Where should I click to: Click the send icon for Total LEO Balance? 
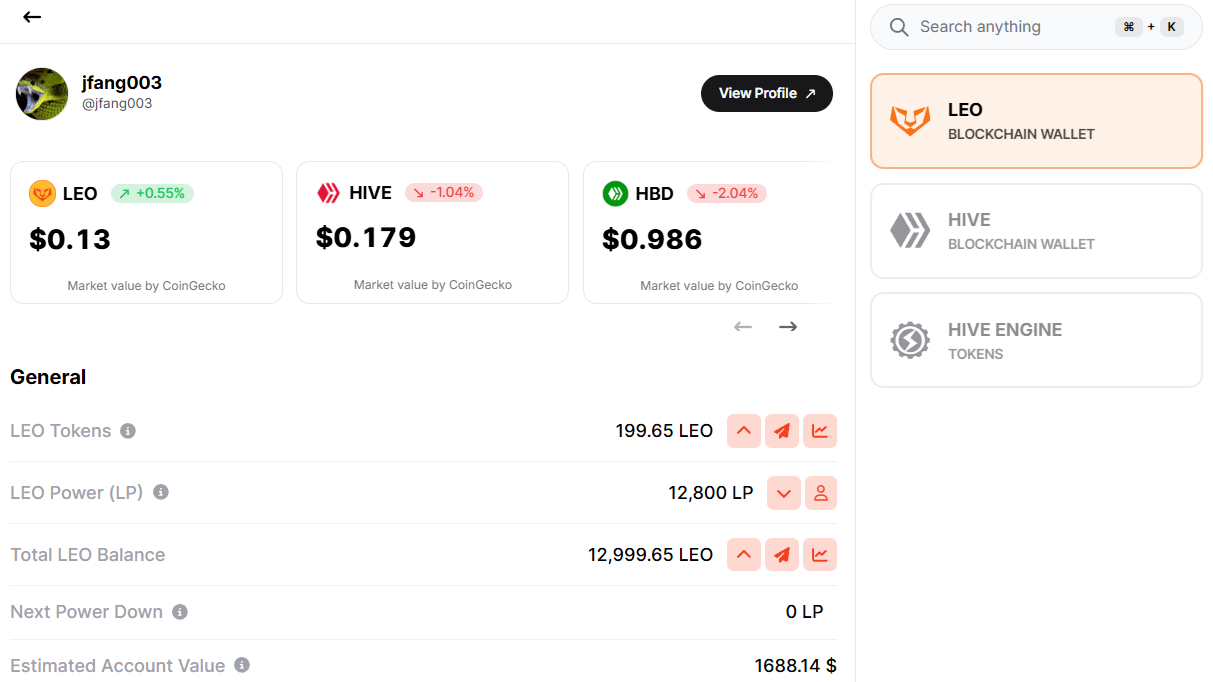(782, 555)
